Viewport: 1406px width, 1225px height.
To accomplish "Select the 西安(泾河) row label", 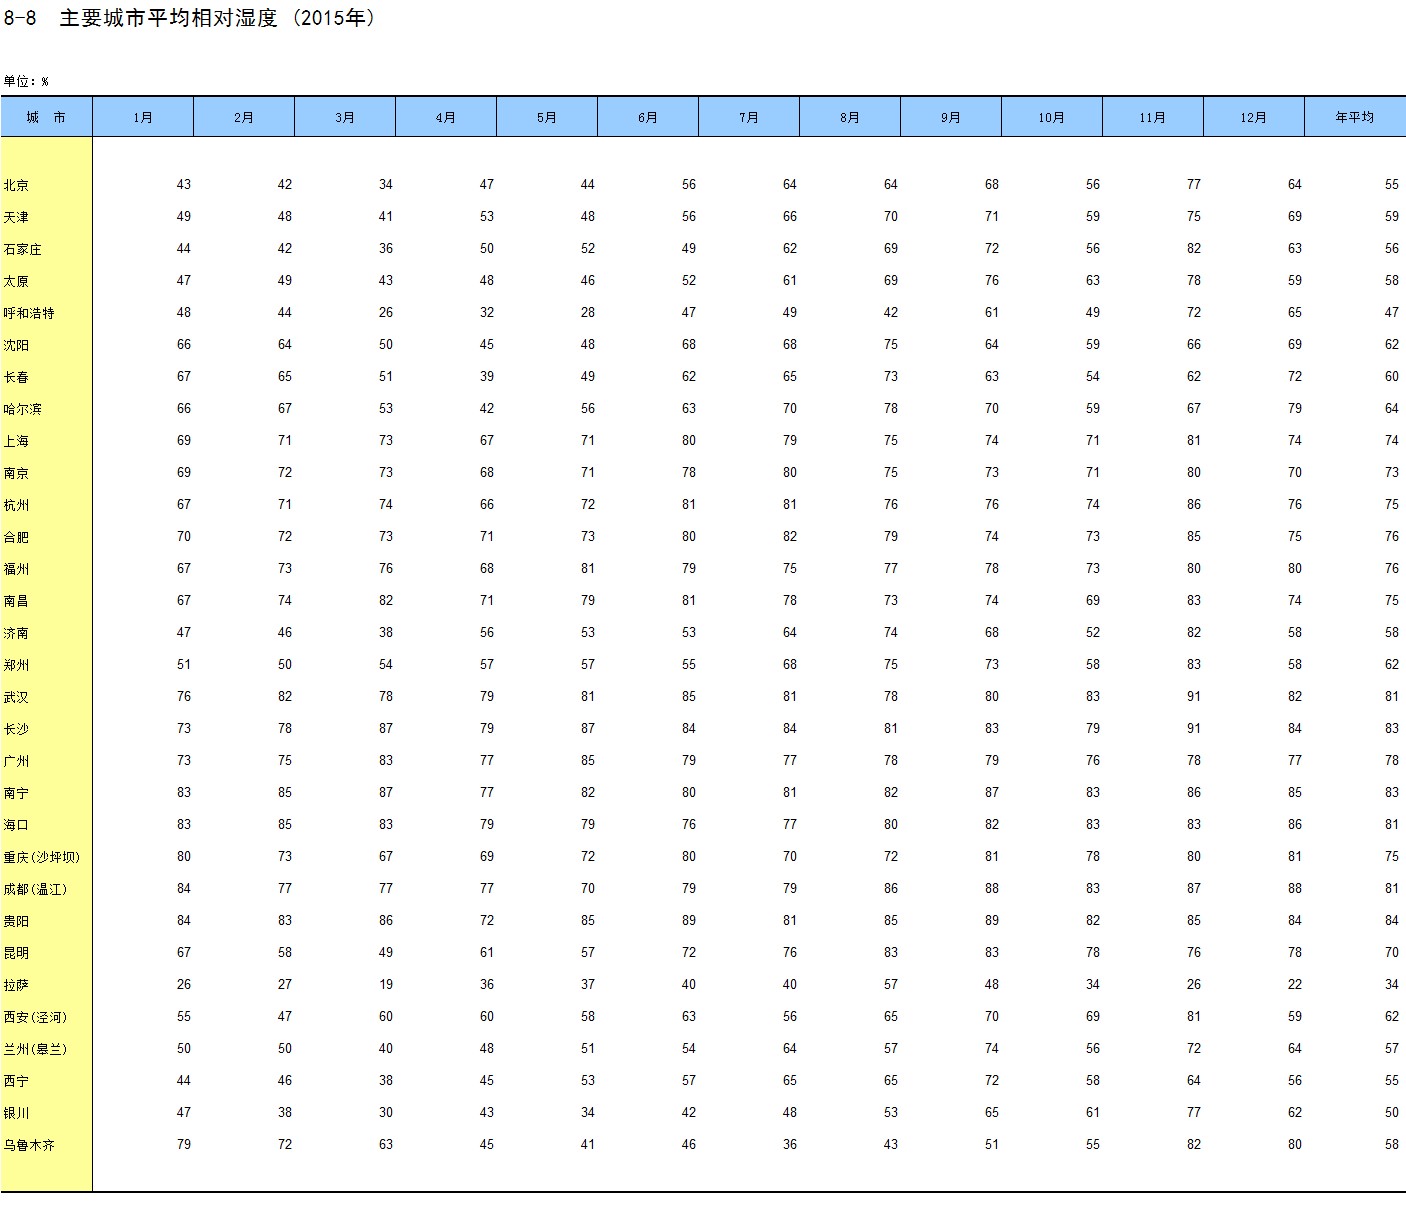I will (x=35, y=1017).
